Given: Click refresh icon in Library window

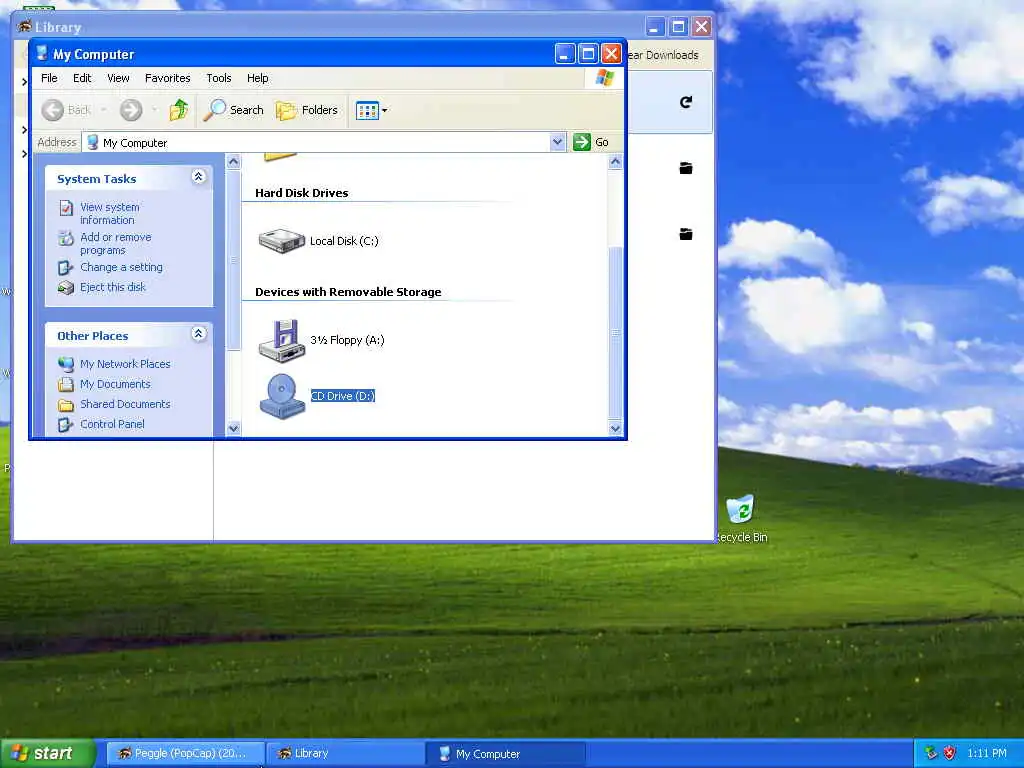Looking at the screenshot, I should 686,102.
